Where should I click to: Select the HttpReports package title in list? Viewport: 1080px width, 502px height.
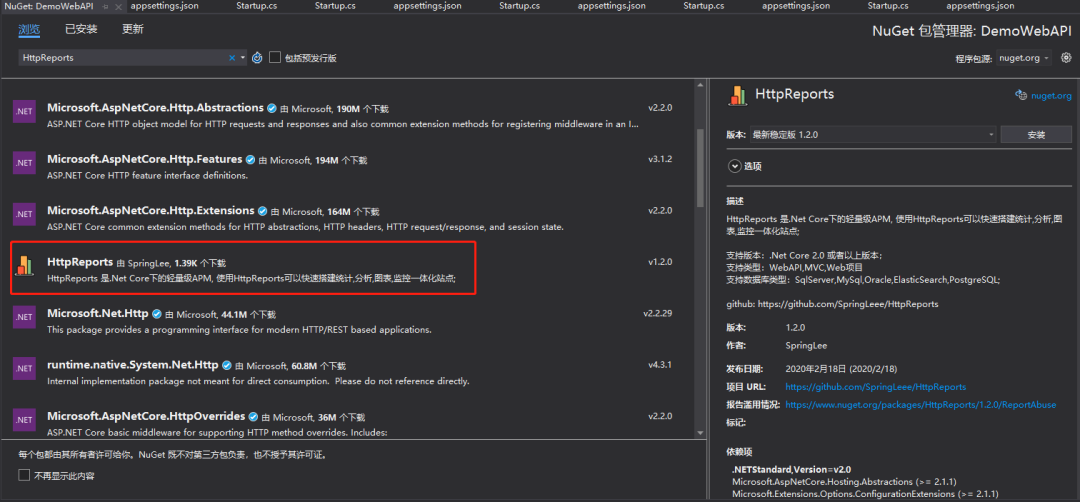point(80,262)
